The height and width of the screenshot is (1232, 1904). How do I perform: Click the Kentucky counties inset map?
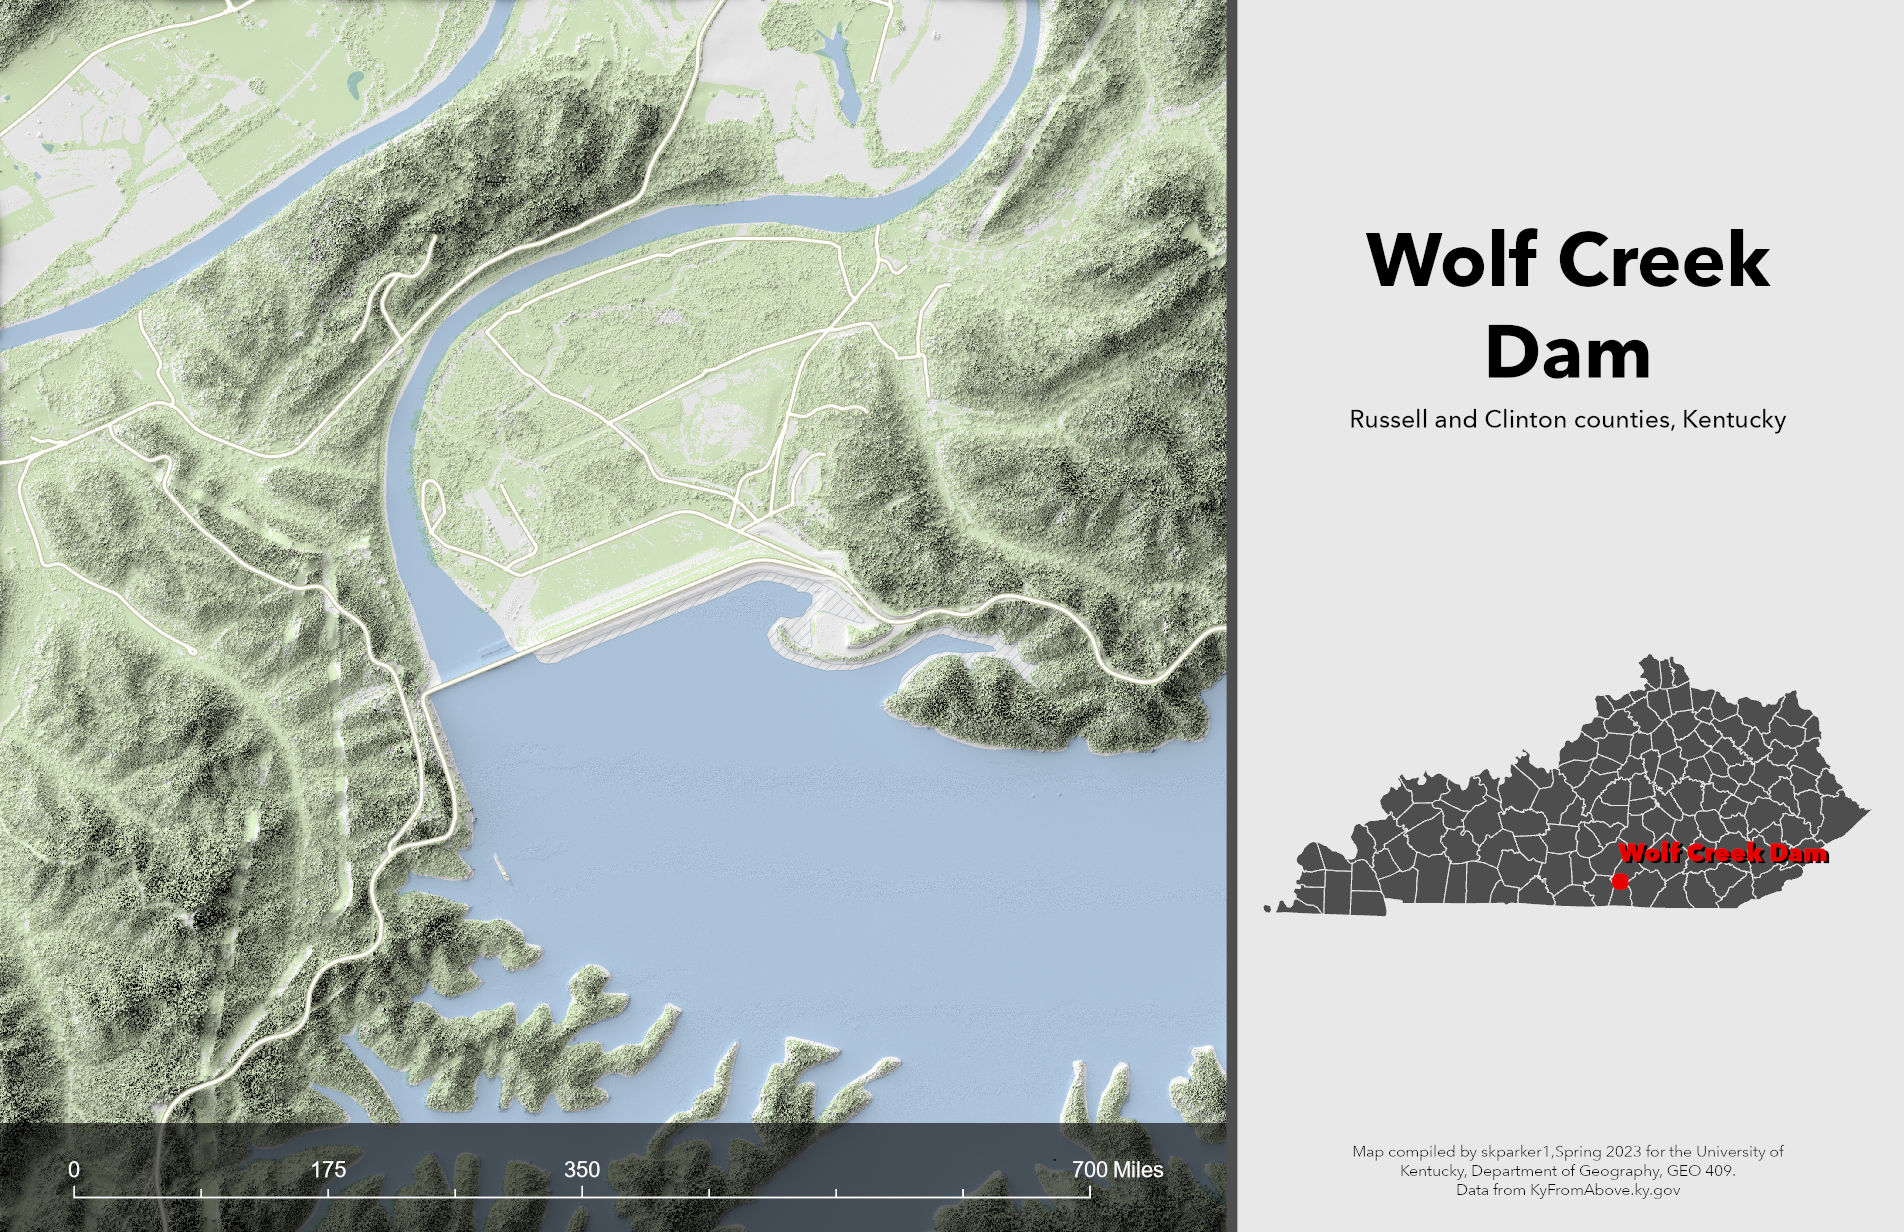point(1566,785)
